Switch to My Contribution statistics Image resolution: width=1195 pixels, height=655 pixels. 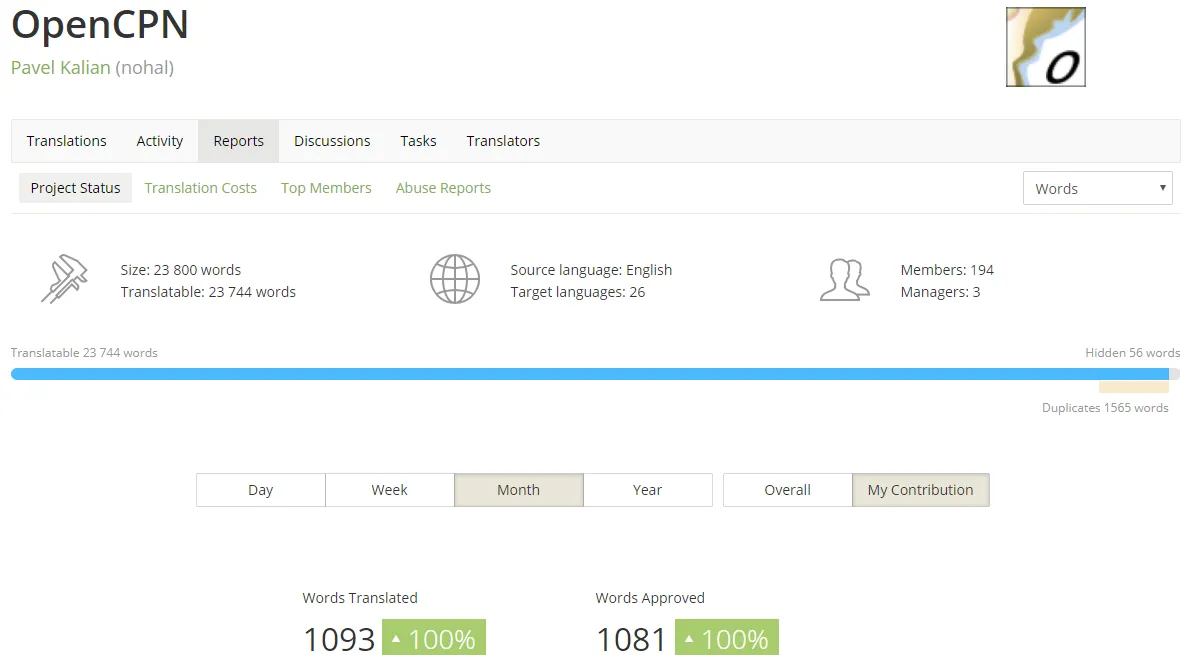click(921, 490)
